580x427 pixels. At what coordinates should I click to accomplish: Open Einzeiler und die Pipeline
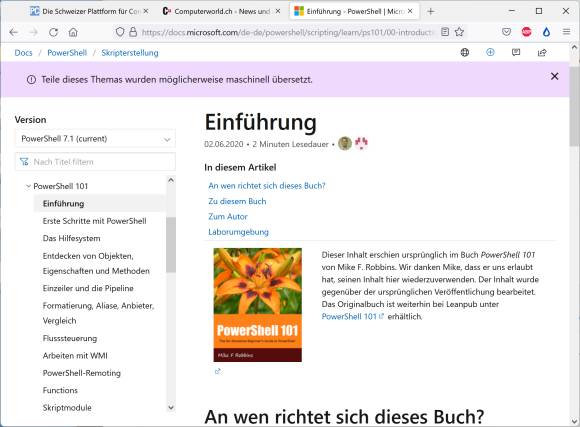(x=88, y=288)
